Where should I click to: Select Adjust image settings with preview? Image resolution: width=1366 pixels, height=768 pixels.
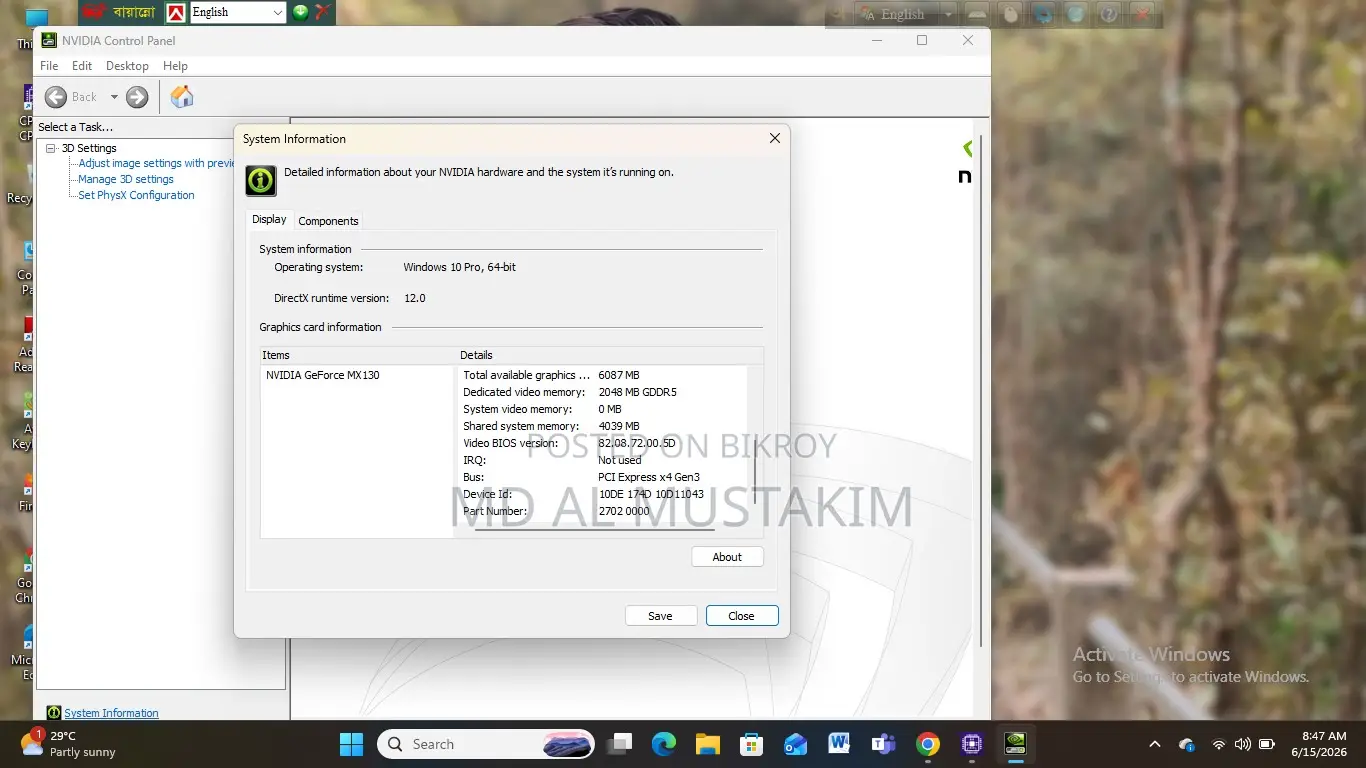[157, 163]
